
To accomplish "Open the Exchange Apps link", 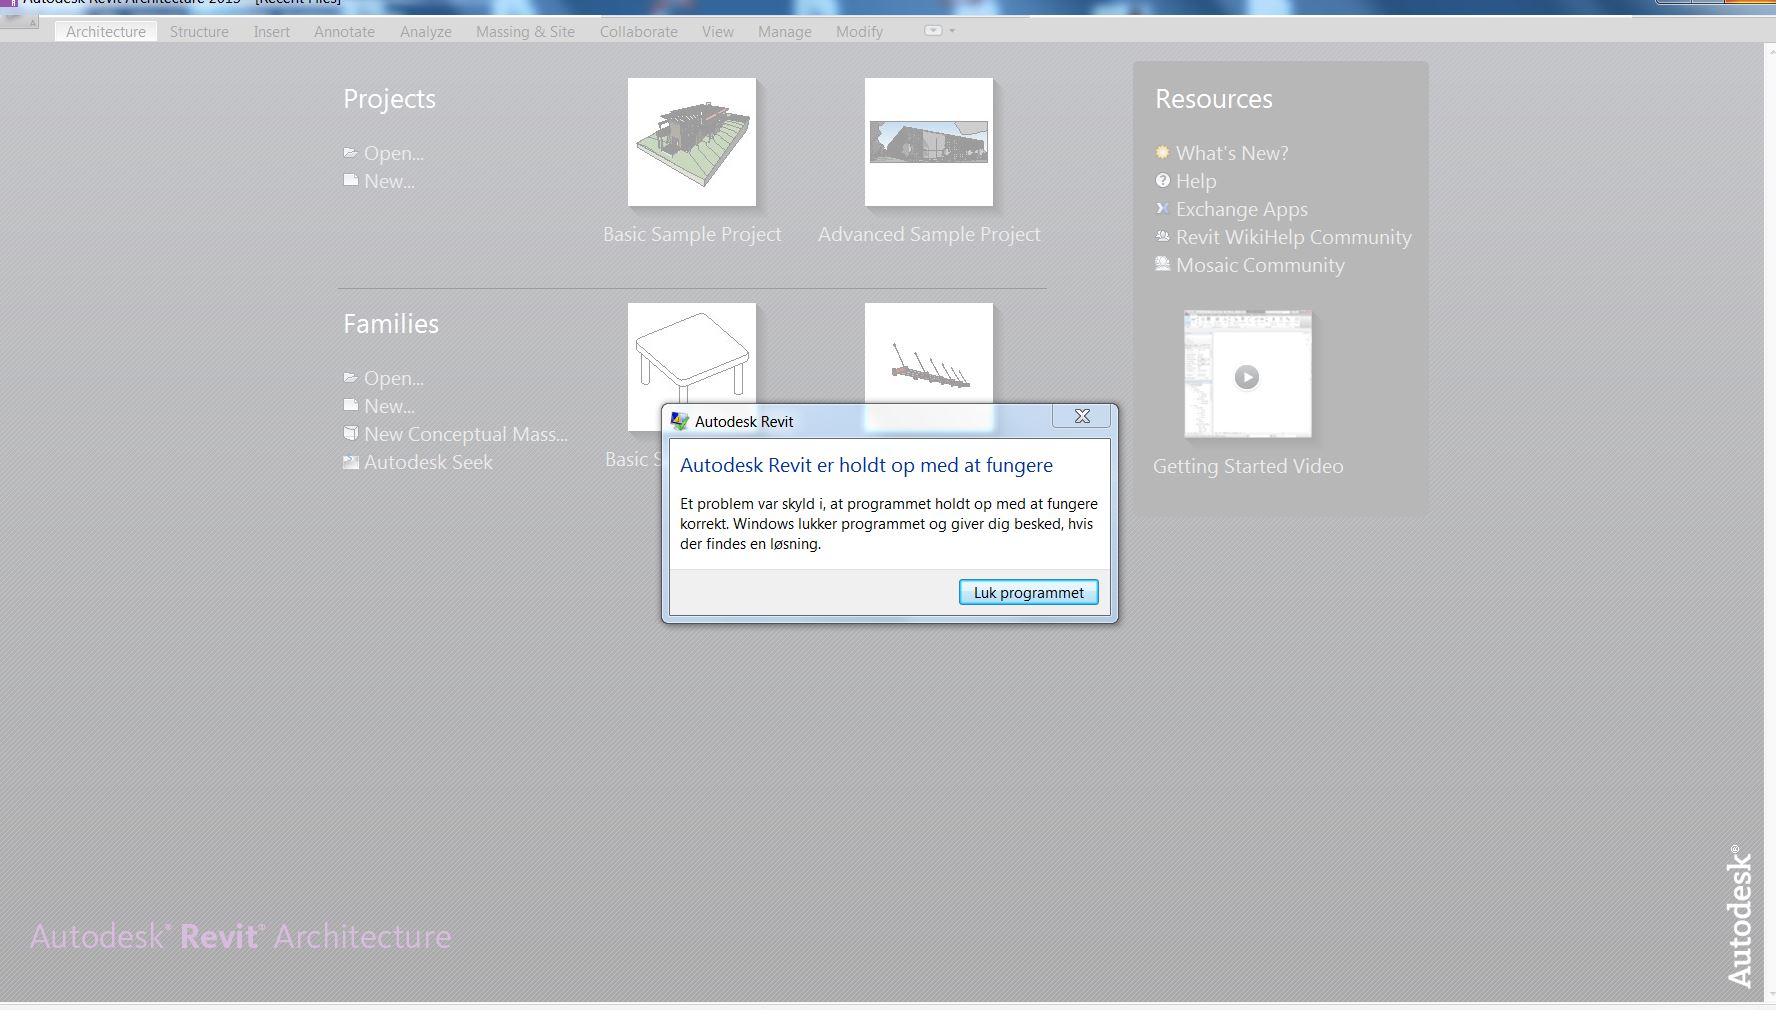I will click(1241, 209).
